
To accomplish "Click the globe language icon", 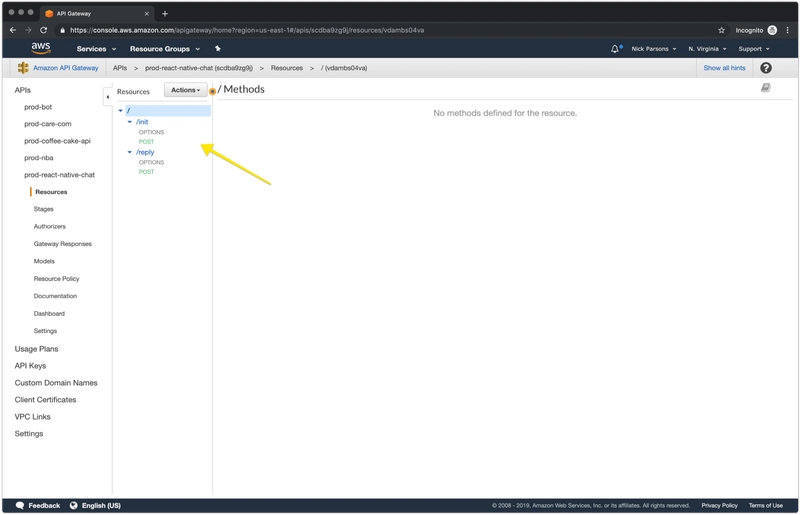I will [x=73, y=505].
